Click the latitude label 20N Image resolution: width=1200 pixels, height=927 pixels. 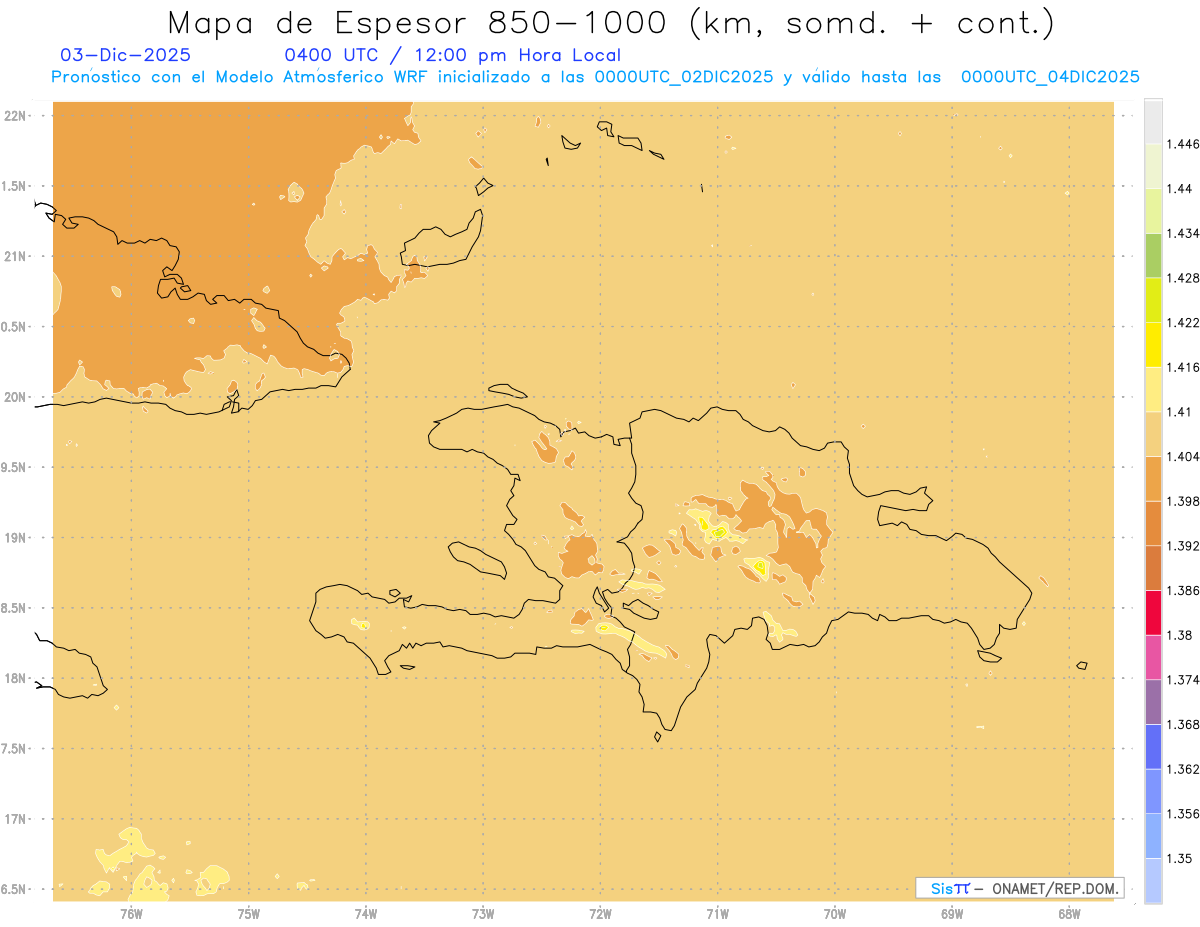click(x=15, y=397)
